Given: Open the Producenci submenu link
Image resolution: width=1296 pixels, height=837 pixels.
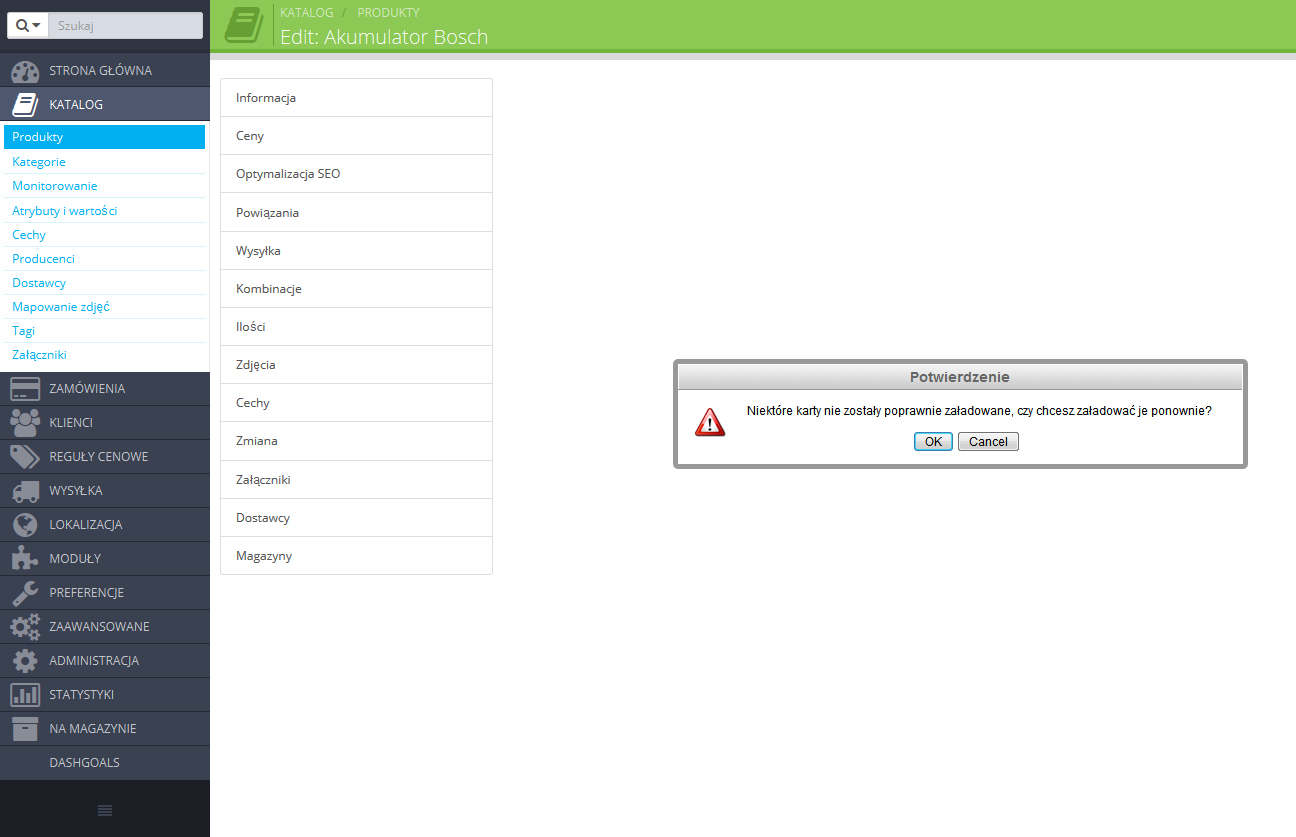Looking at the screenshot, I should click(43, 259).
